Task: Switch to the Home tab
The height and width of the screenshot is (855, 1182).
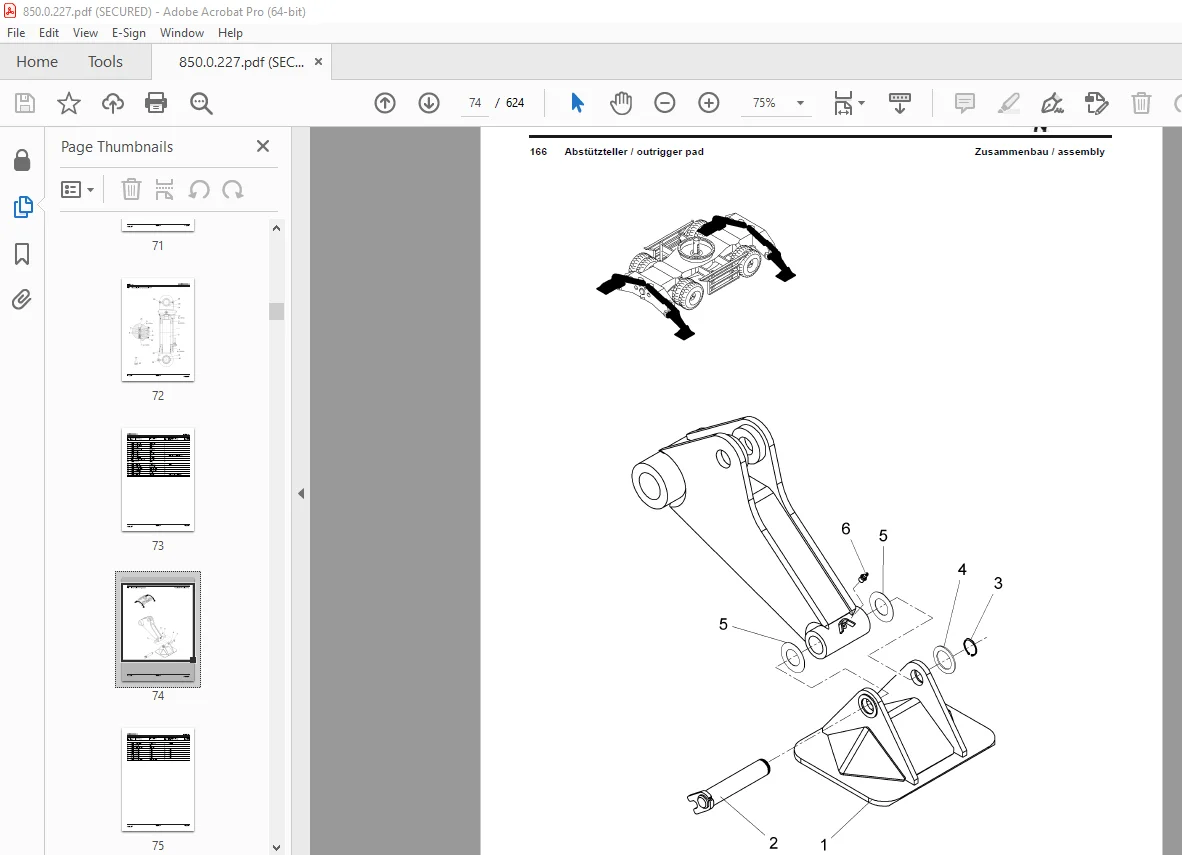Action: (37, 62)
